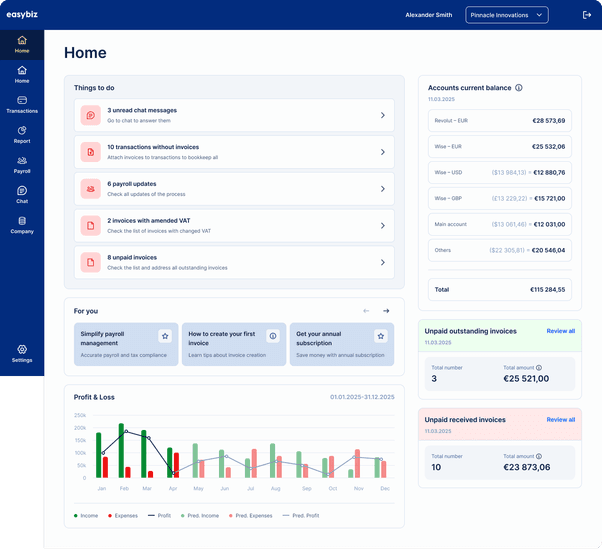This screenshot has height=549, width=602.
Task: Open the Pinnacle Innovations company dropdown
Action: click(x=507, y=15)
